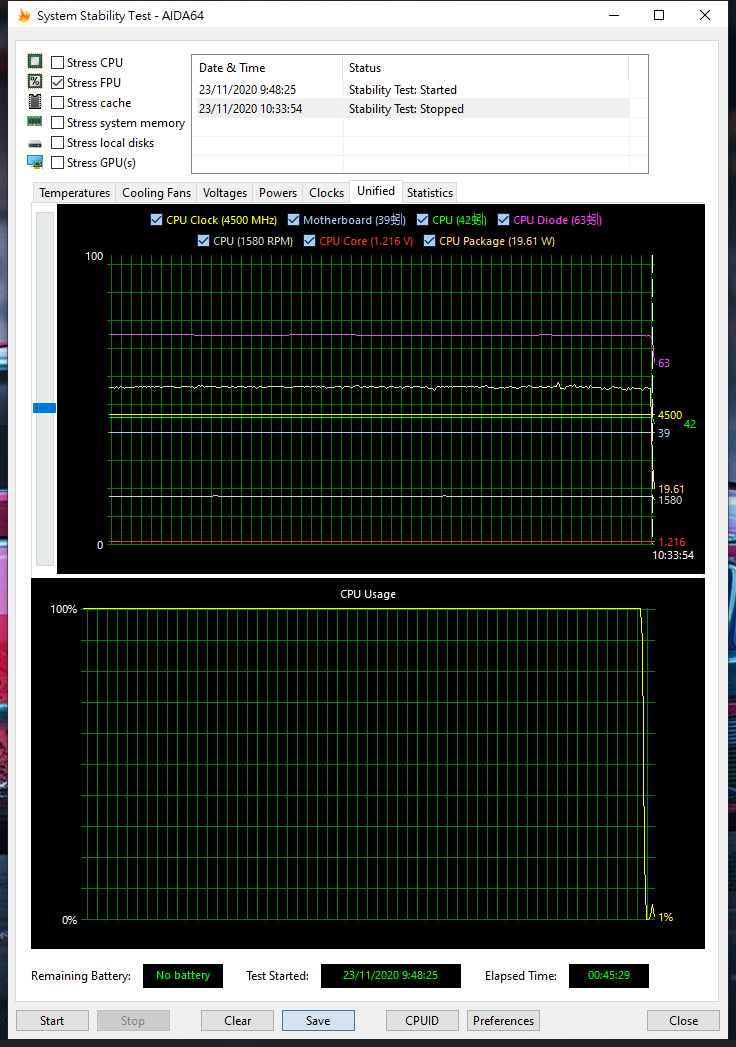Toggle the green CPU temperature graph checkbox

point(422,220)
